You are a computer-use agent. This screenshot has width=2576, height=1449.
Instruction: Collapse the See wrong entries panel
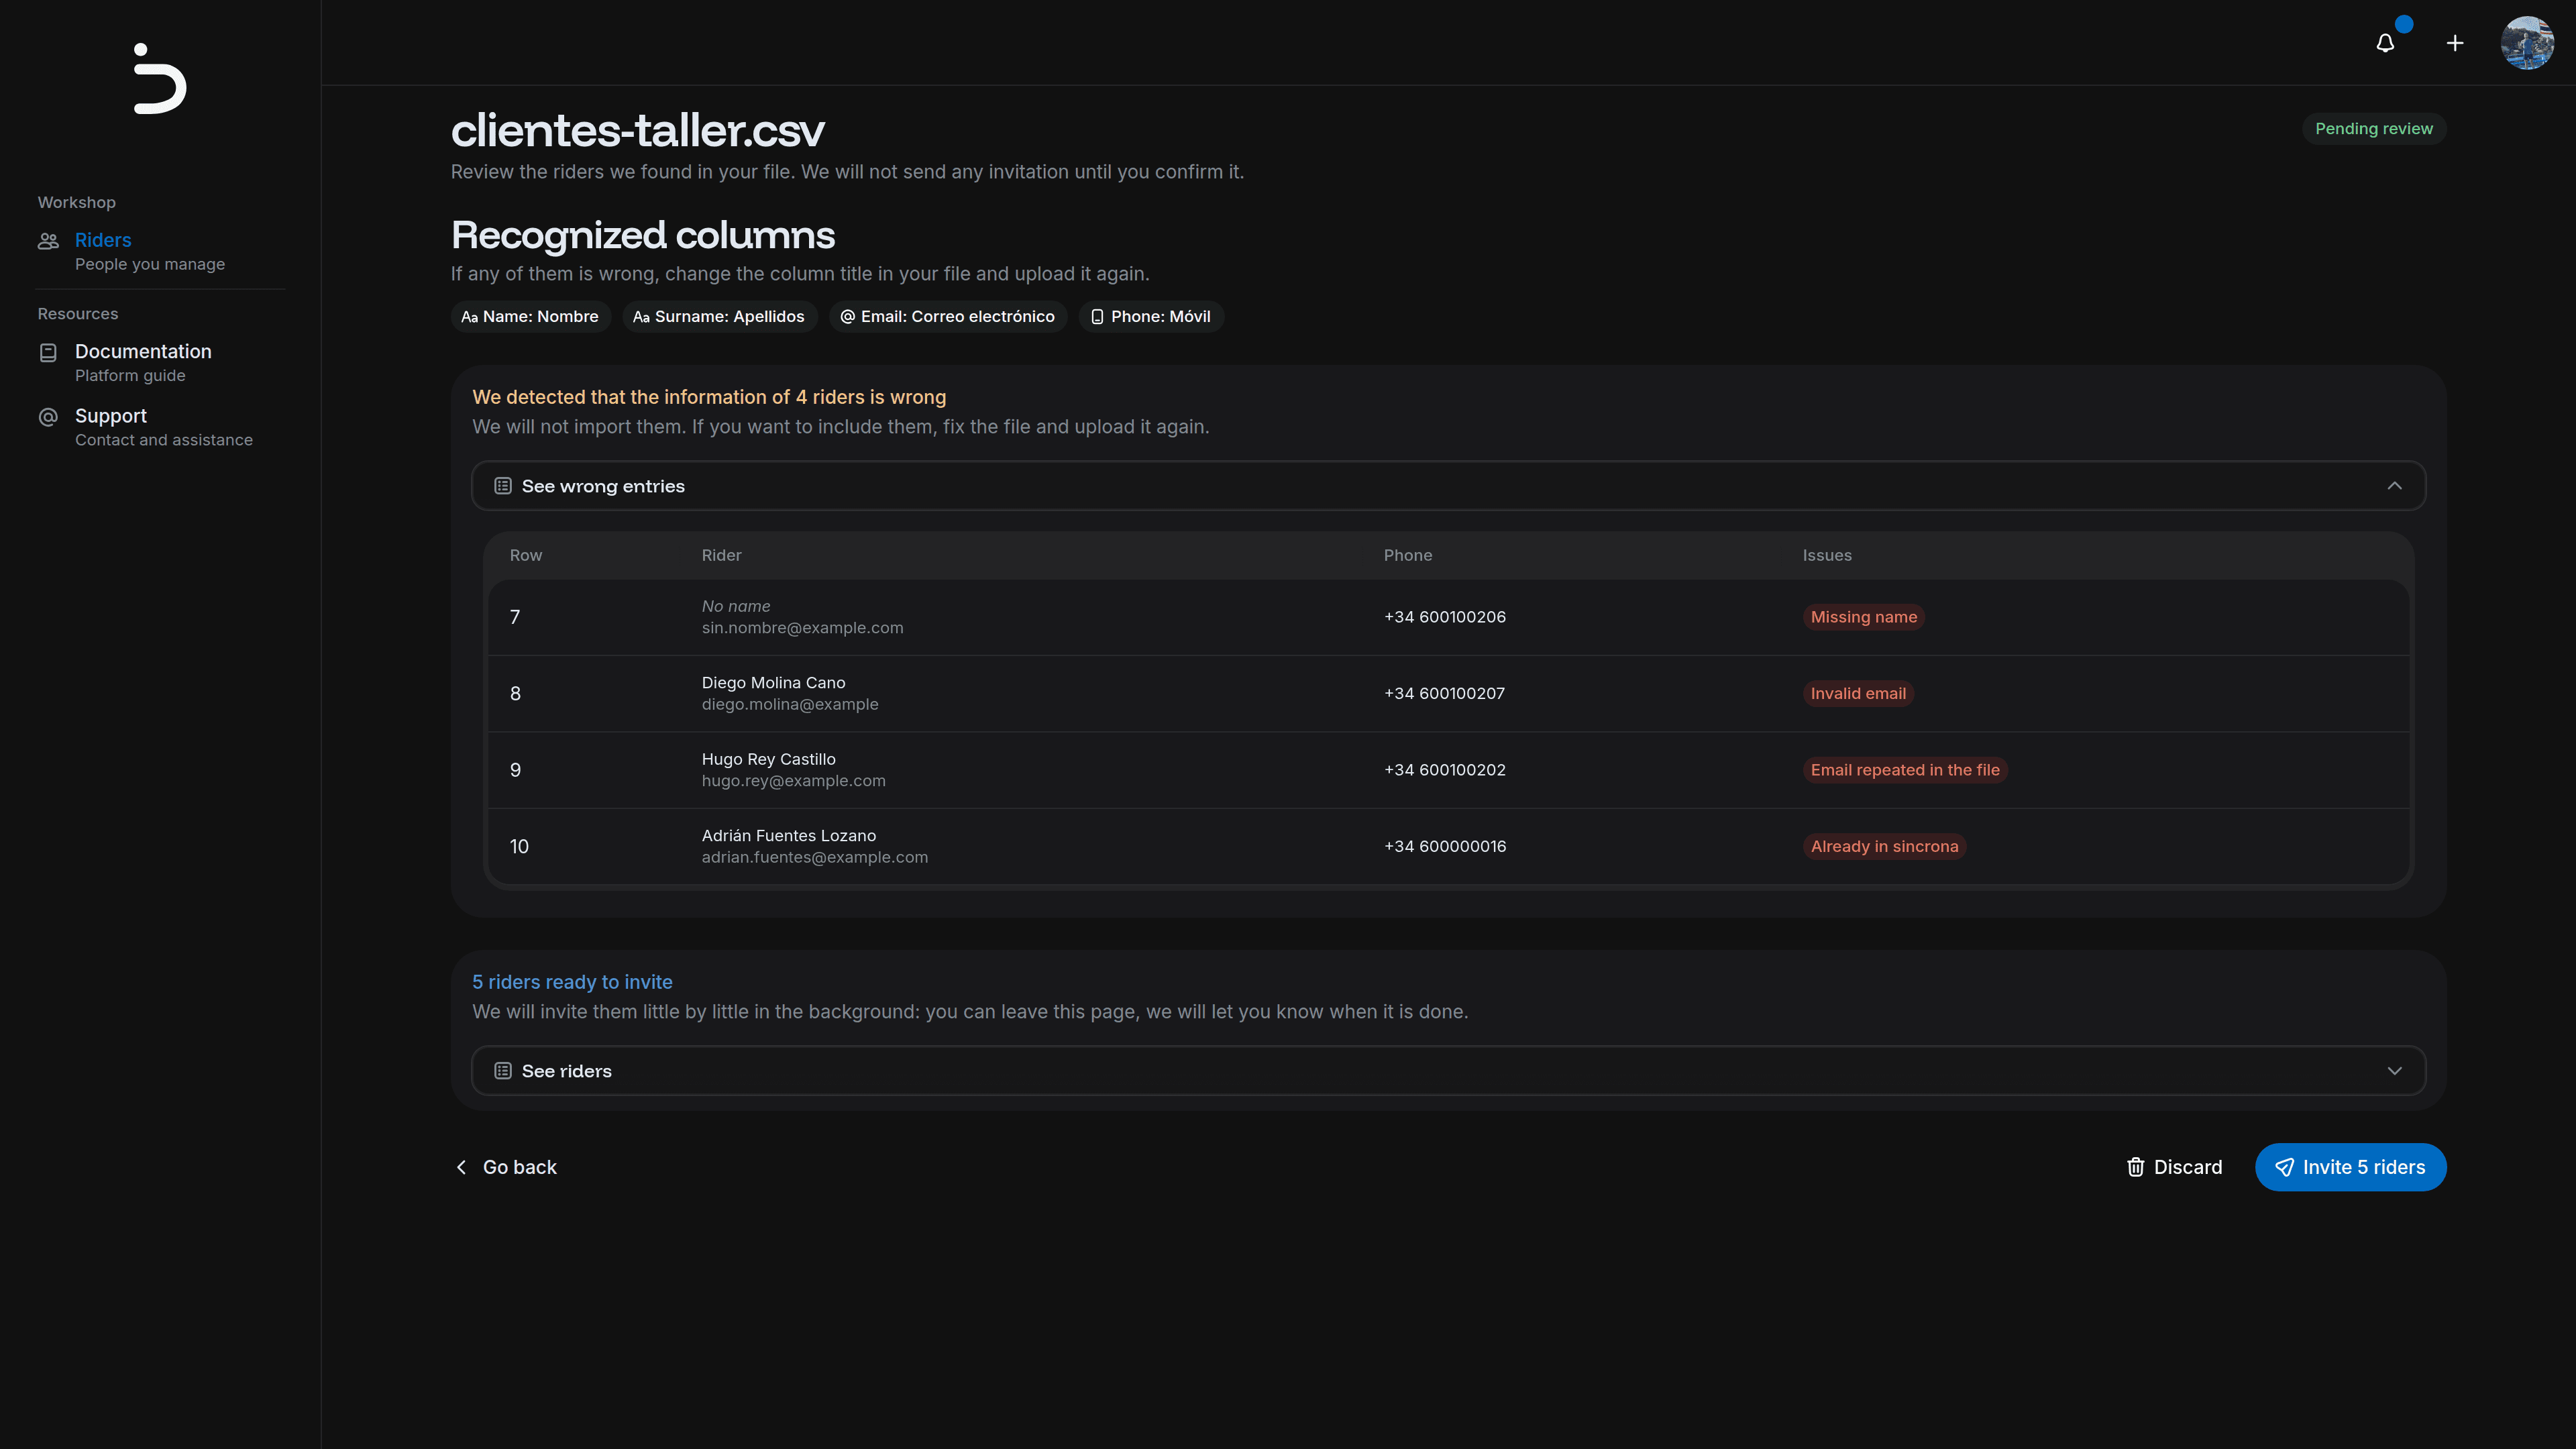tap(1448, 486)
